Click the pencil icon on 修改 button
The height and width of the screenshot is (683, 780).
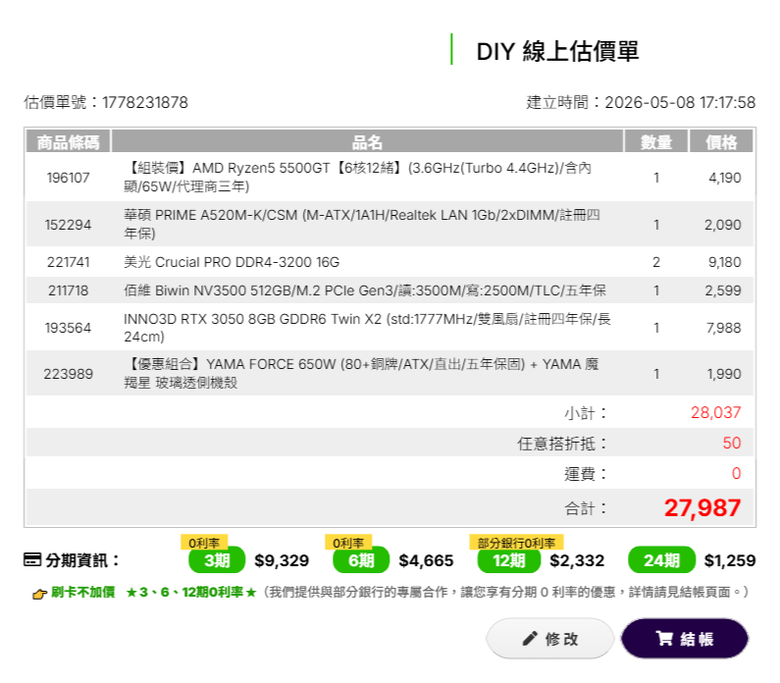coord(530,638)
